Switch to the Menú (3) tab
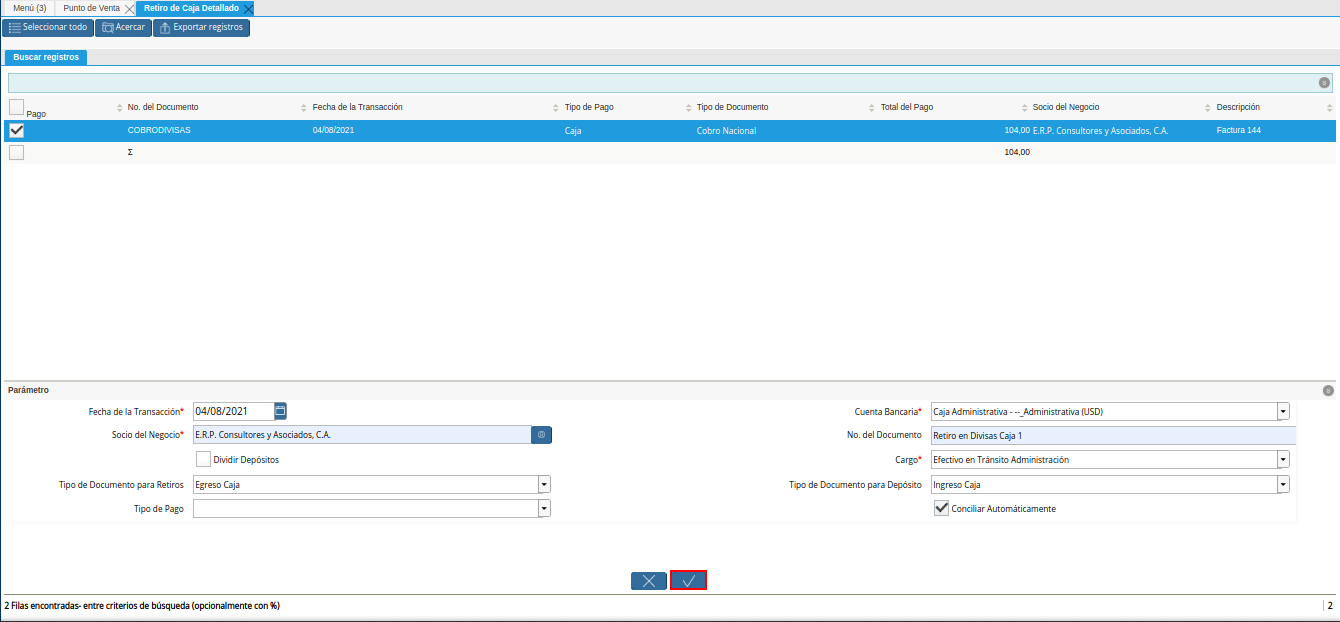The height and width of the screenshot is (622, 1340). tap(29, 8)
